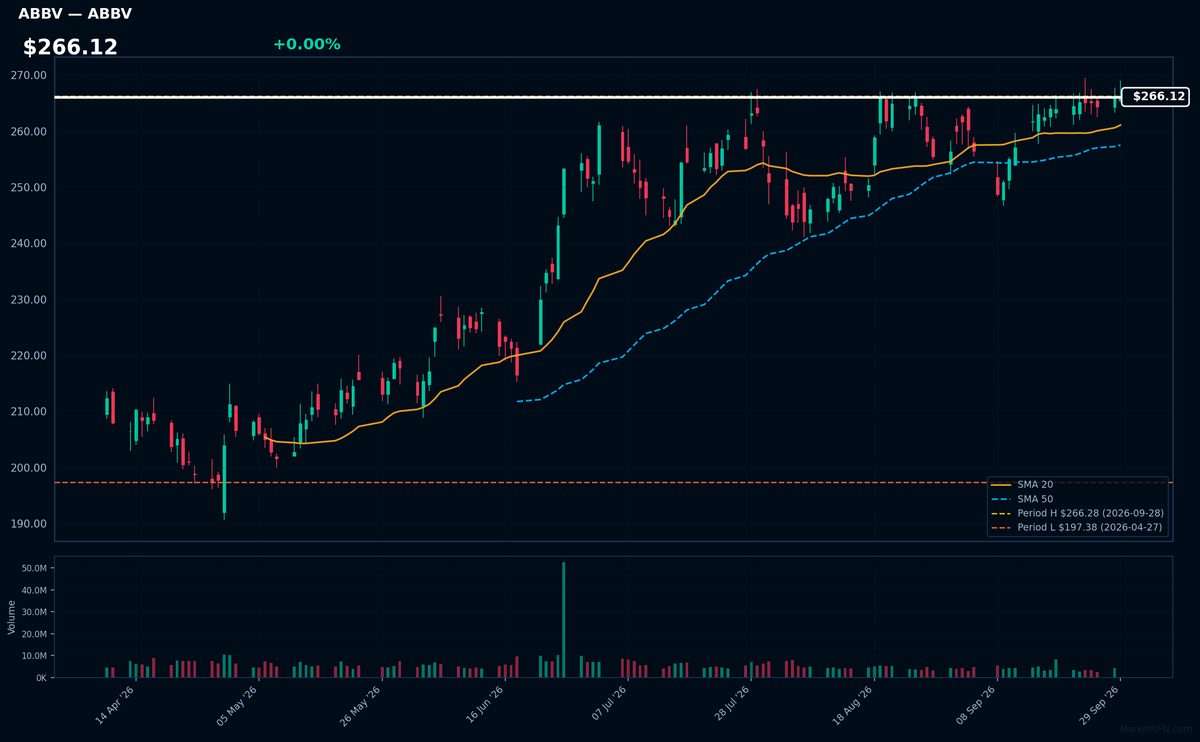Click the 29 Sep '26 date label
This screenshot has height=742, width=1200.
[1100, 704]
